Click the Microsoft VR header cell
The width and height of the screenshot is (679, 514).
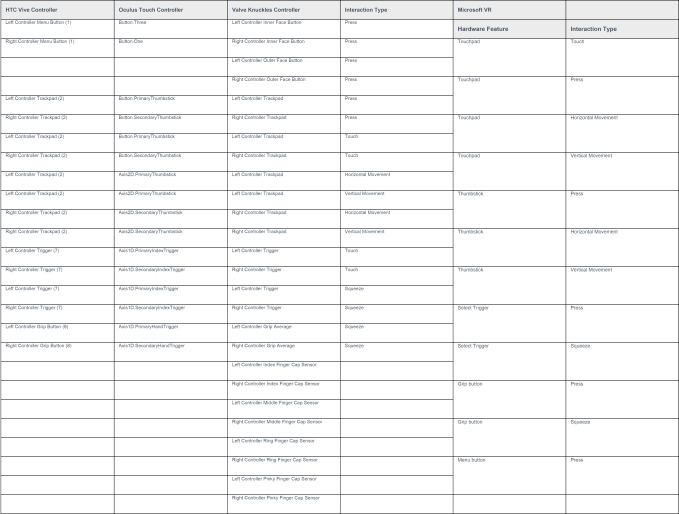[508, 10]
